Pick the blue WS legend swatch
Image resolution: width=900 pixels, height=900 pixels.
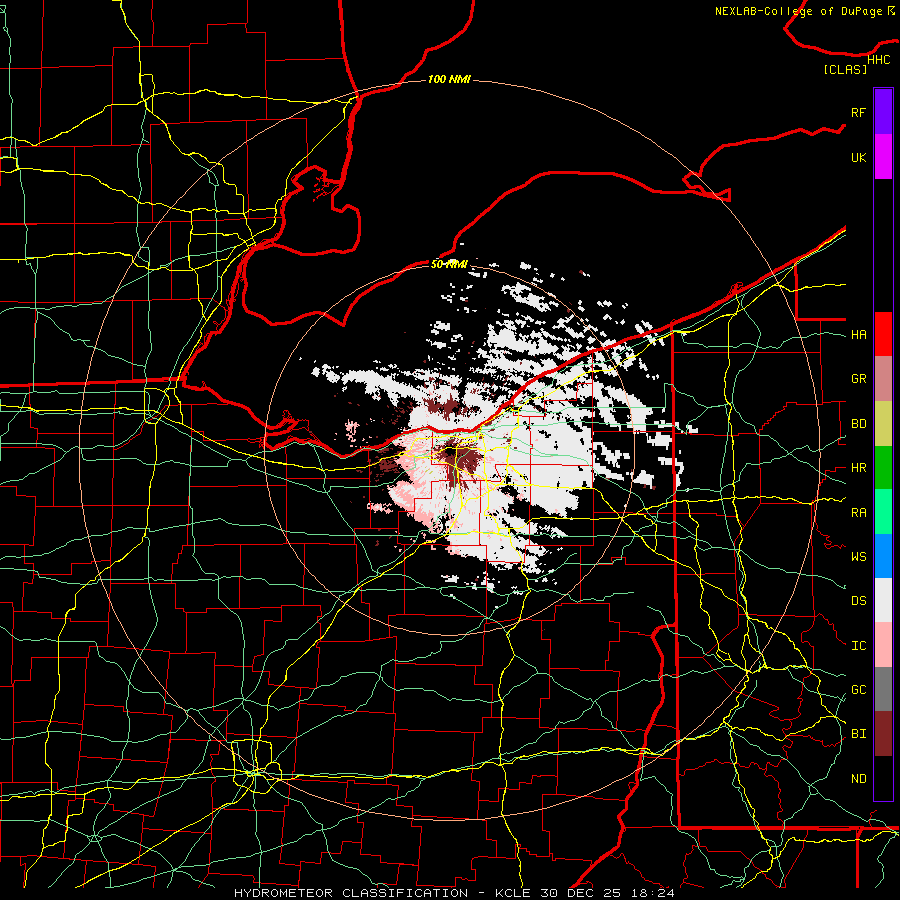tap(883, 556)
